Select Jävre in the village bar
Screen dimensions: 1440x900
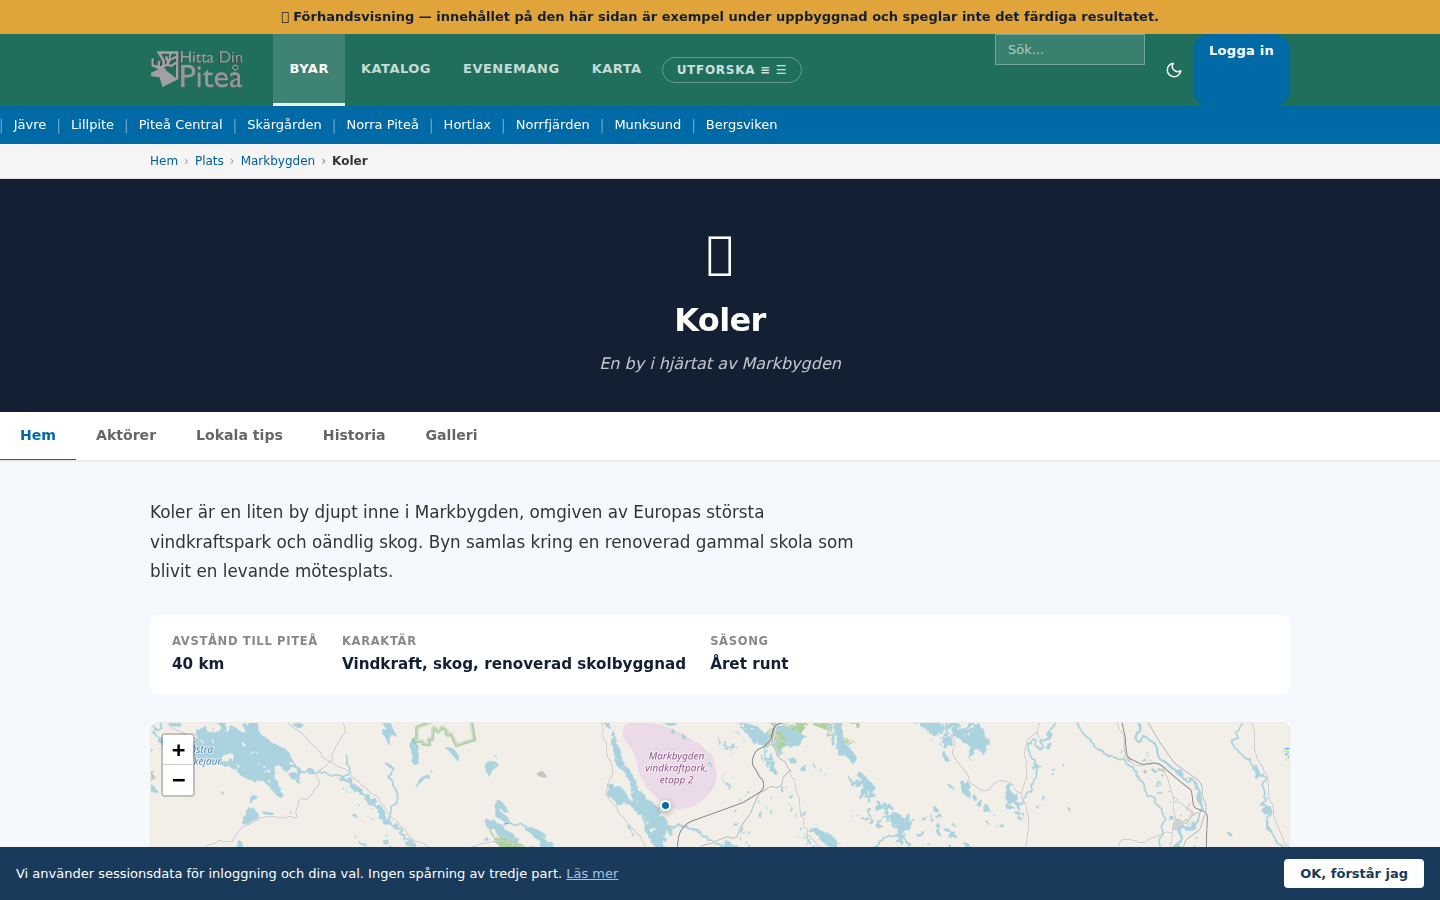(x=30, y=125)
